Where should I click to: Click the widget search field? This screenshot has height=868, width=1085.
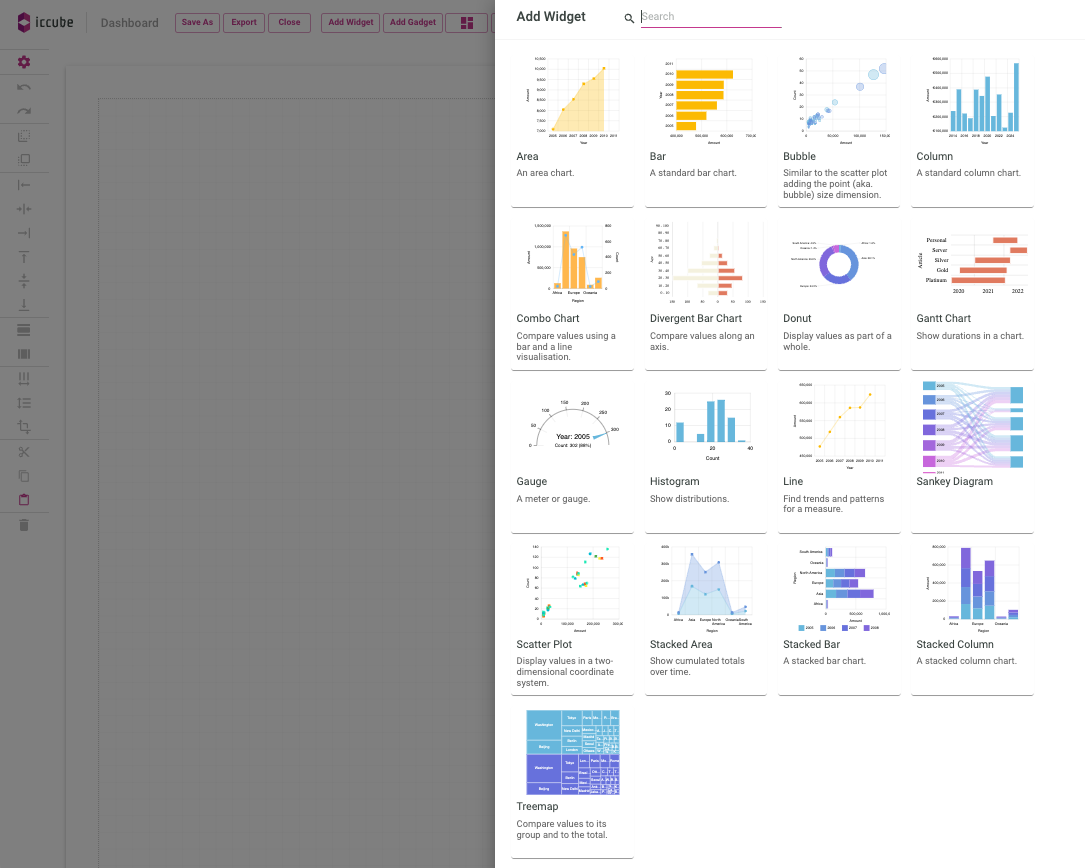coord(710,16)
